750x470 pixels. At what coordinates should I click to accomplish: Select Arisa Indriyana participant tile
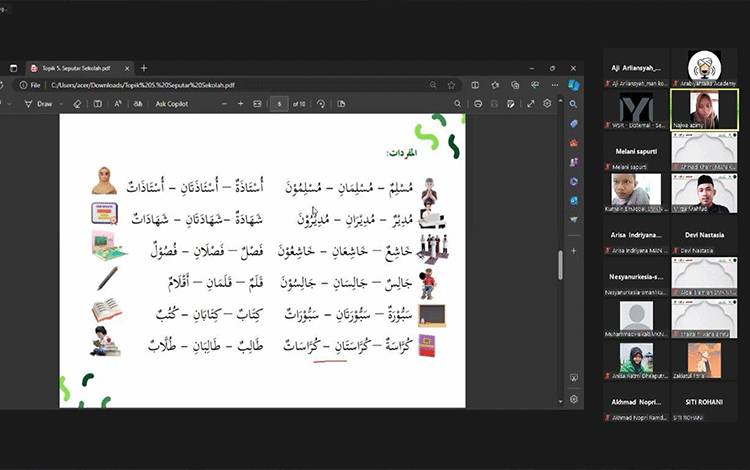pos(636,235)
